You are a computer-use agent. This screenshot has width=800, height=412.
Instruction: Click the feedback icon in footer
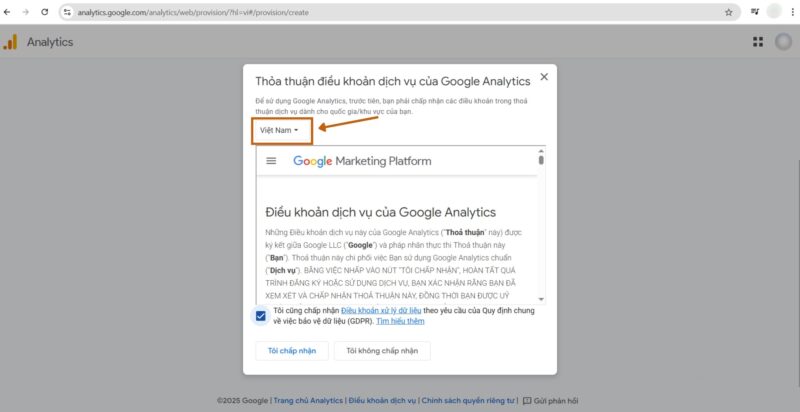[x=527, y=401]
